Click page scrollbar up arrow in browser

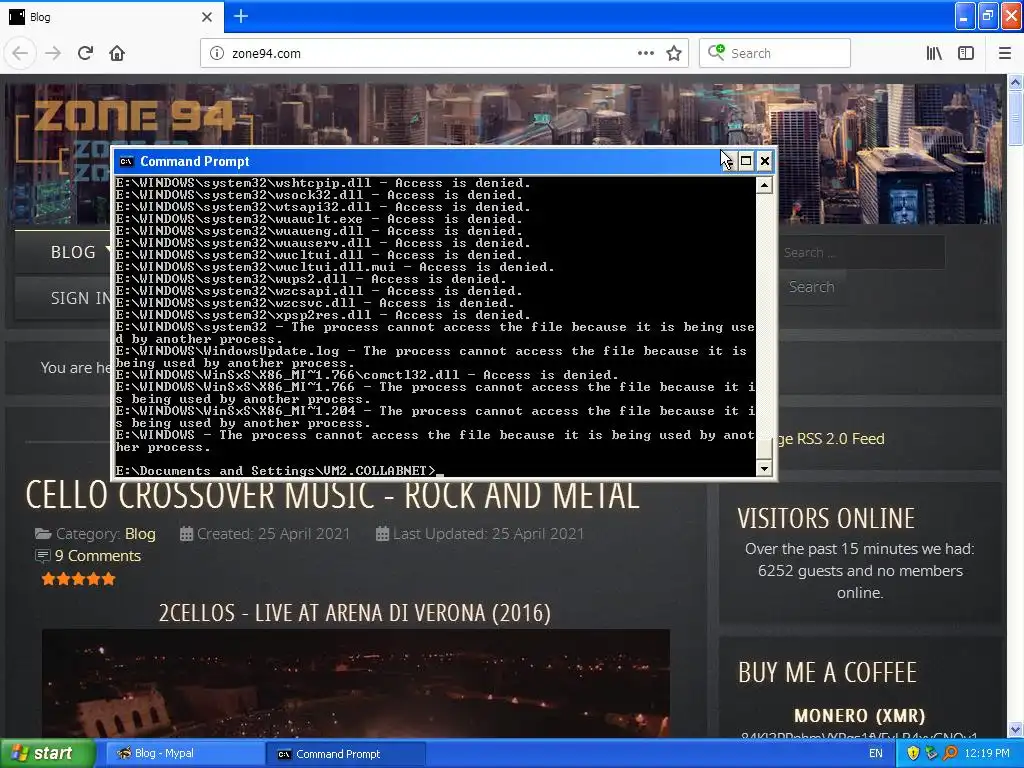[1016, 82]
